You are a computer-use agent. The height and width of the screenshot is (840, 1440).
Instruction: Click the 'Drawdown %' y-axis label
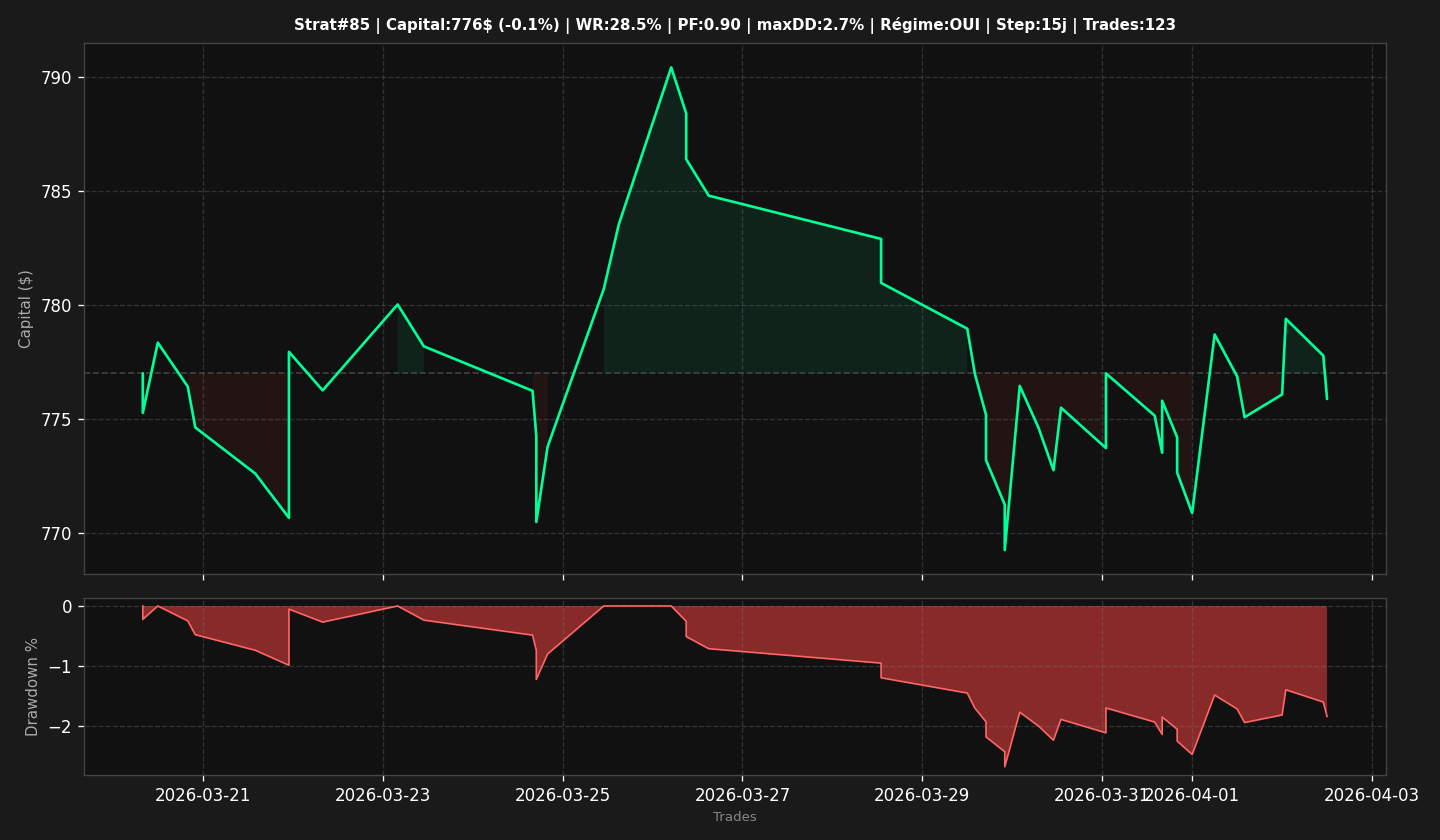pyautogui.click(x=32, y=687)
